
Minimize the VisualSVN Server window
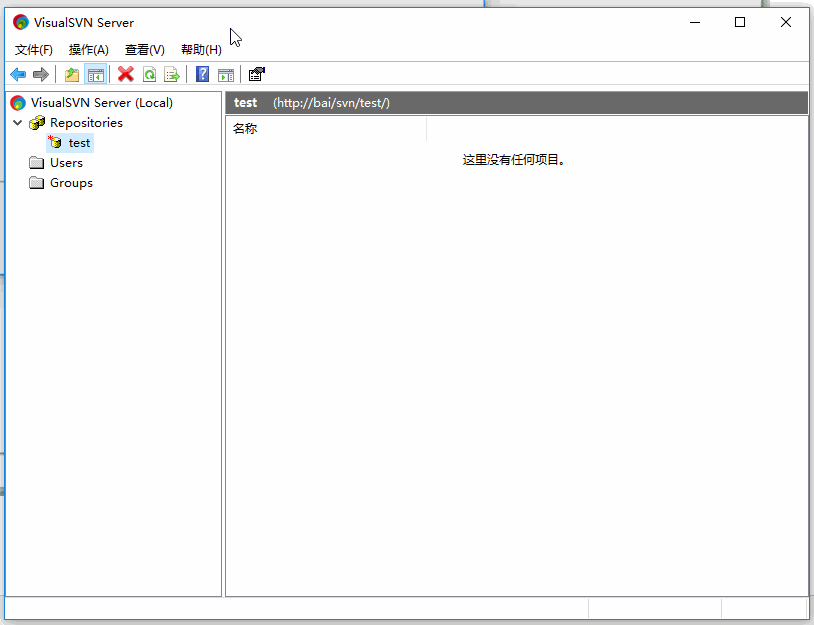(x=695, y=22)
